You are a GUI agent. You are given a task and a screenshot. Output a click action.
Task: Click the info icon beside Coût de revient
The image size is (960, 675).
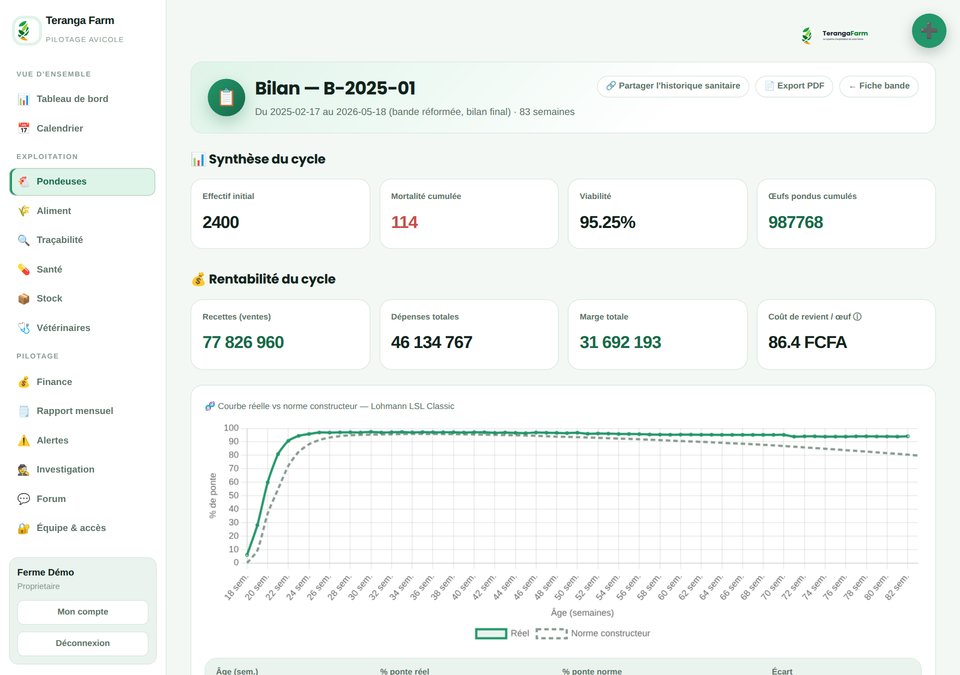pyautogui.click(x=857, y=317)
